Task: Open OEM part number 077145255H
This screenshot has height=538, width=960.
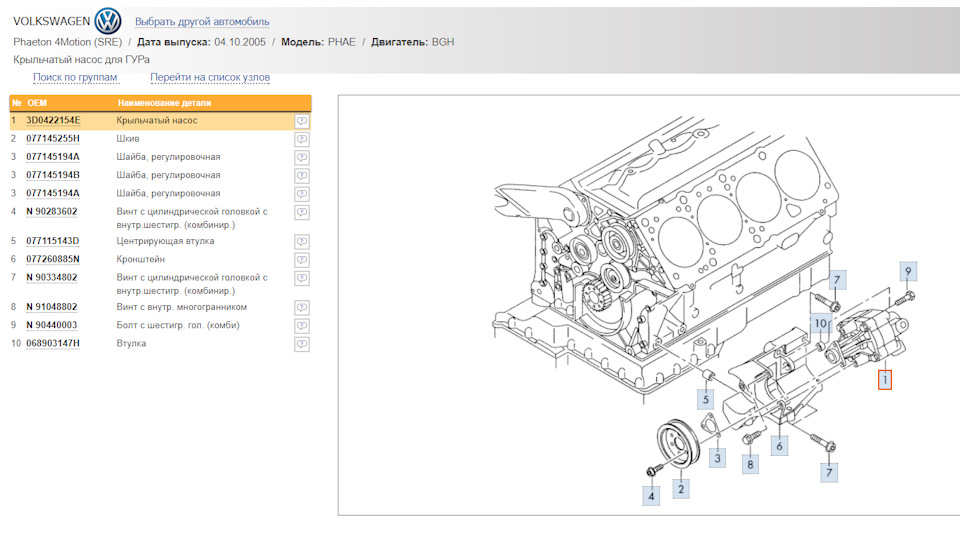Action: click(53, 139)
